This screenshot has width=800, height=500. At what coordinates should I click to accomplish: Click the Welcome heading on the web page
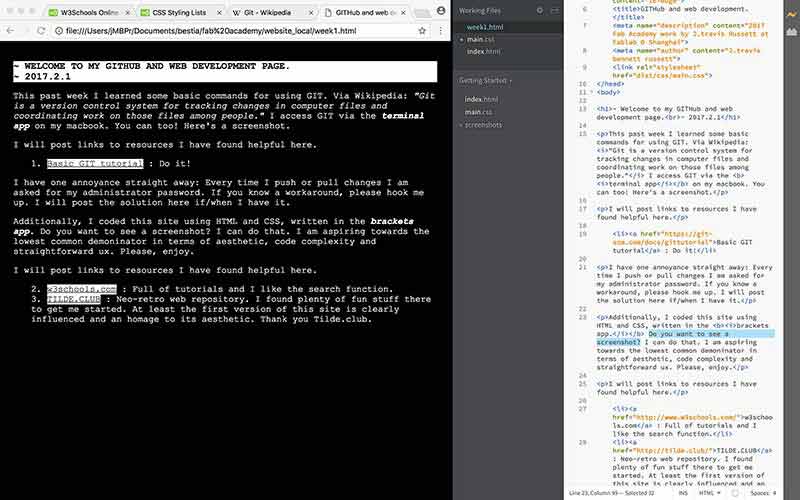[x=225, y=71]
